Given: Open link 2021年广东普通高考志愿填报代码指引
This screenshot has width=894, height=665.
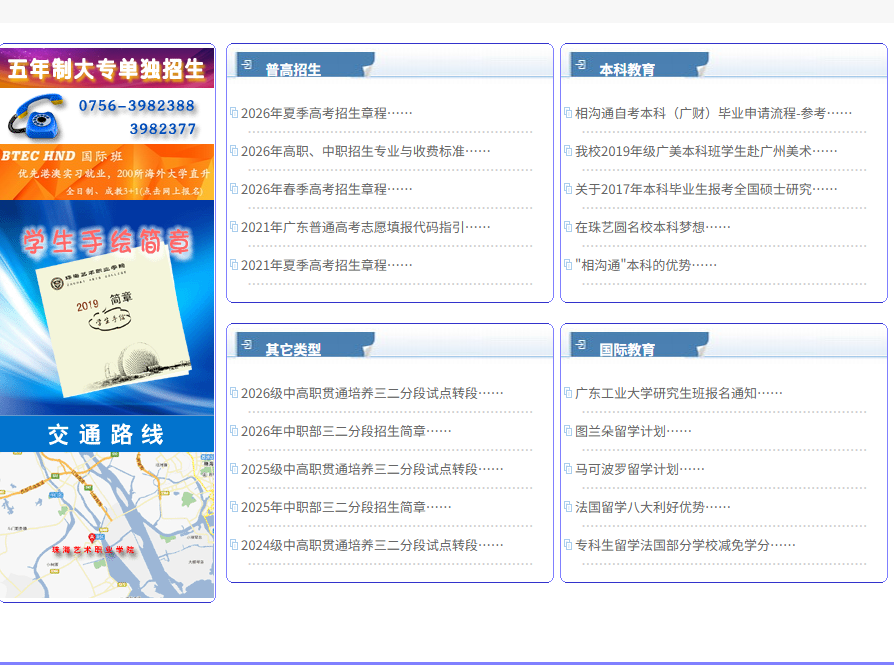Looking at the screenshot, I should tap(365, 228).
